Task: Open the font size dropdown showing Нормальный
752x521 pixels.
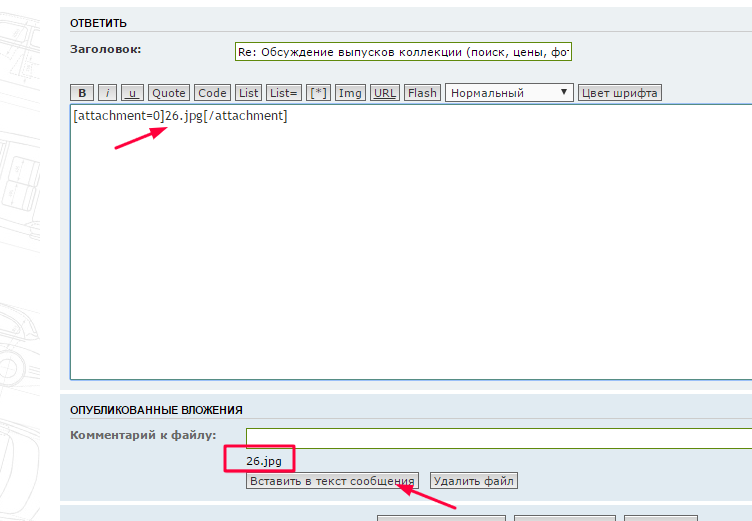Action: point(510,93)
